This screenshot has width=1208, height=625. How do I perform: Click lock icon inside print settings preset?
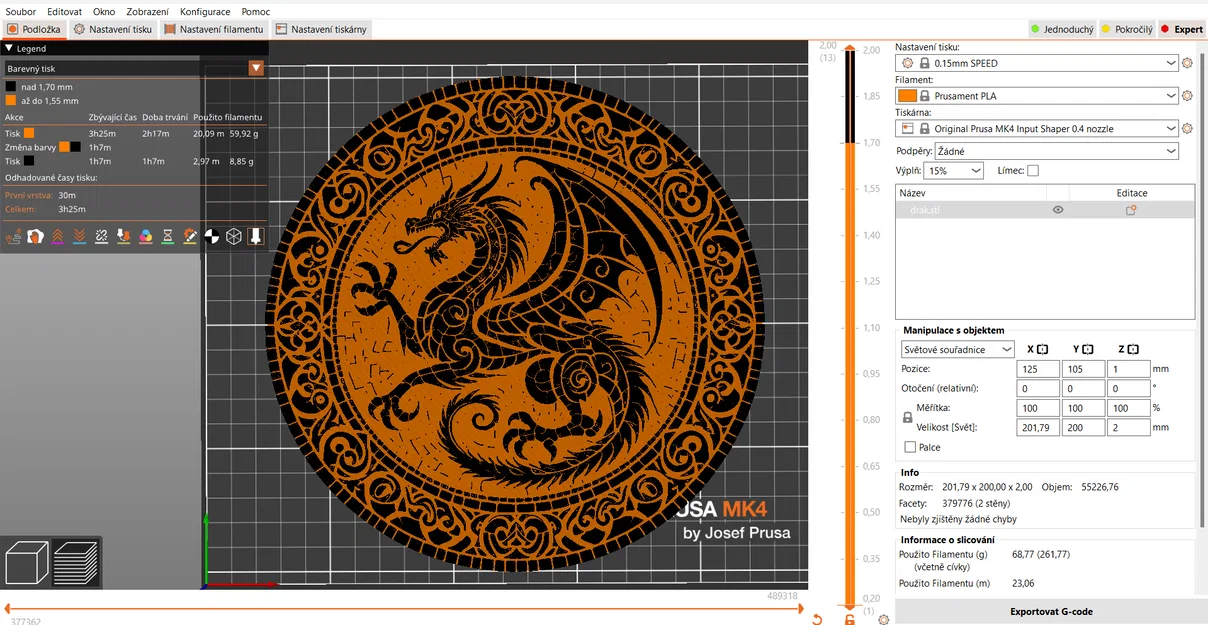pyautogui.click(x=924, y=63)
